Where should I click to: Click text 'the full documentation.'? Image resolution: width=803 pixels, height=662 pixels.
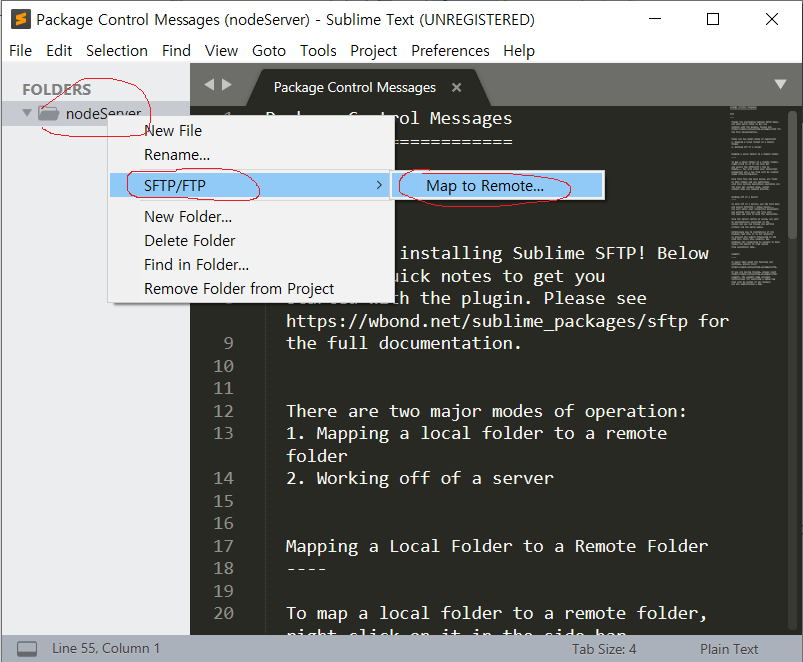[x=404, y=343]
